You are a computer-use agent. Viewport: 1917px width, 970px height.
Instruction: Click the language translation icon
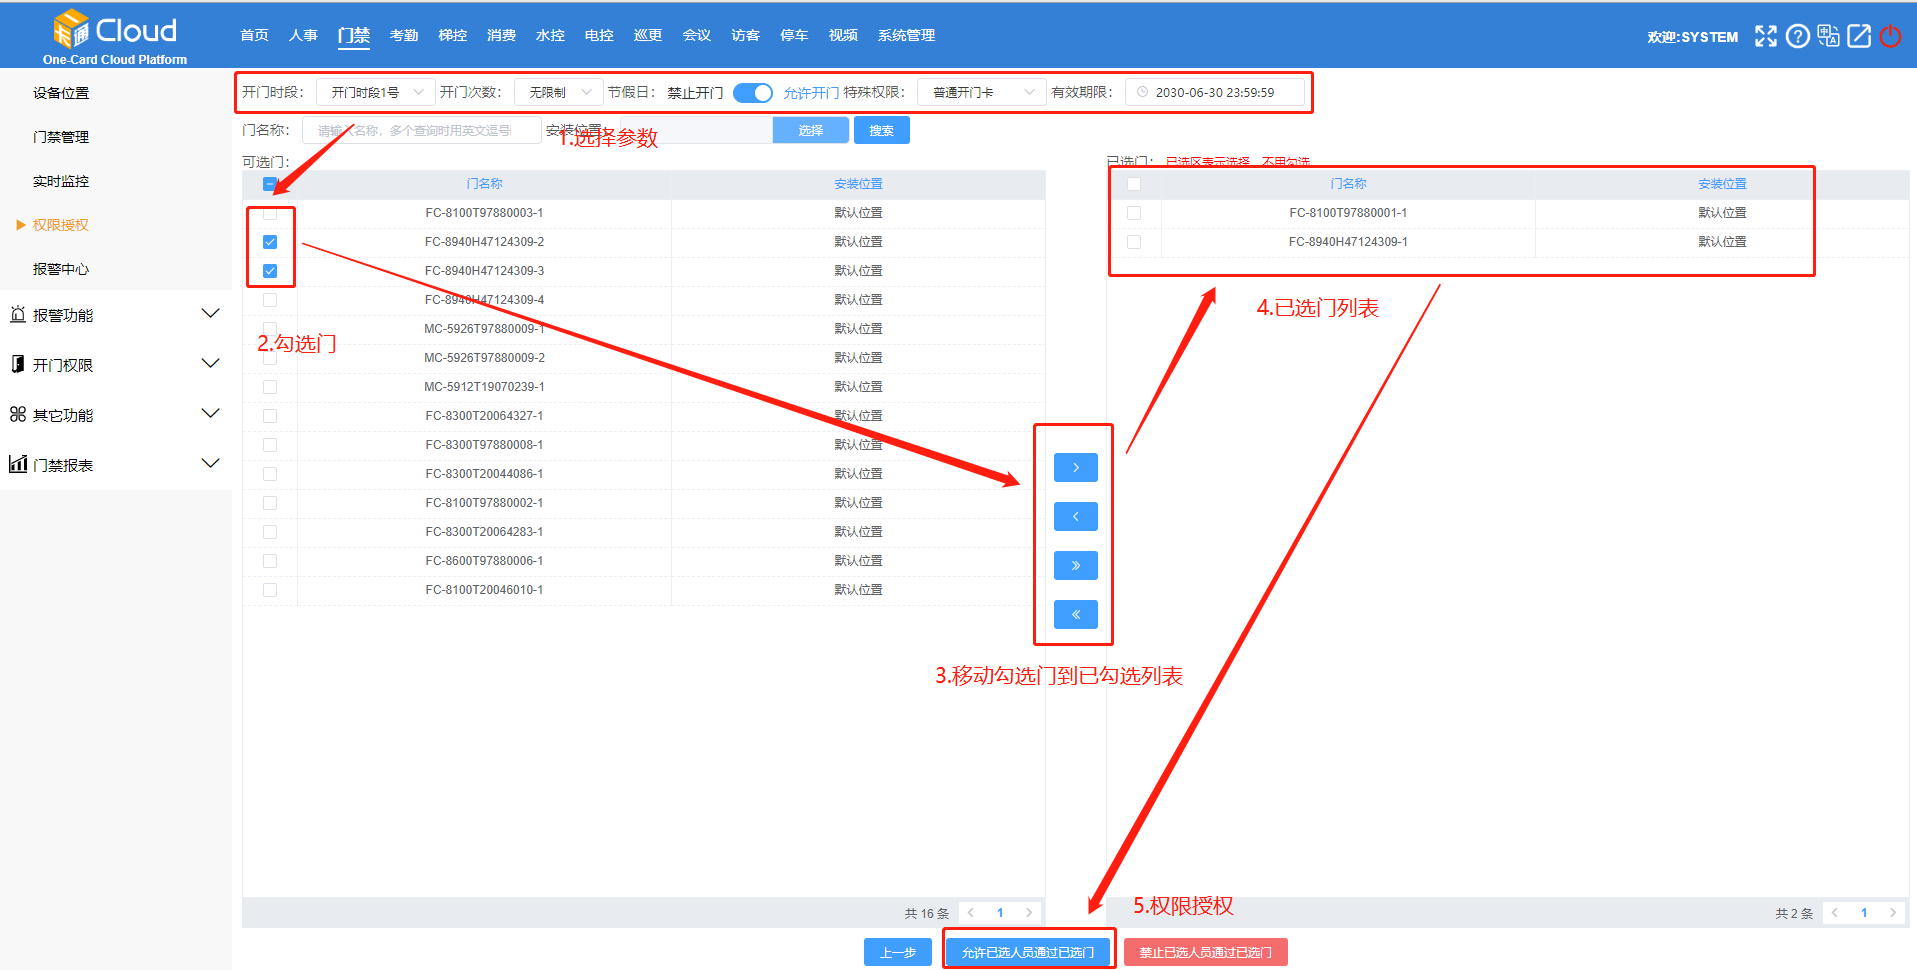tap(1828, 36)
